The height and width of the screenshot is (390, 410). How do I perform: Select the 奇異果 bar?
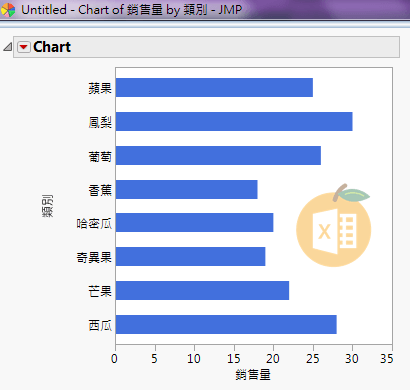[x=191, y=257]
